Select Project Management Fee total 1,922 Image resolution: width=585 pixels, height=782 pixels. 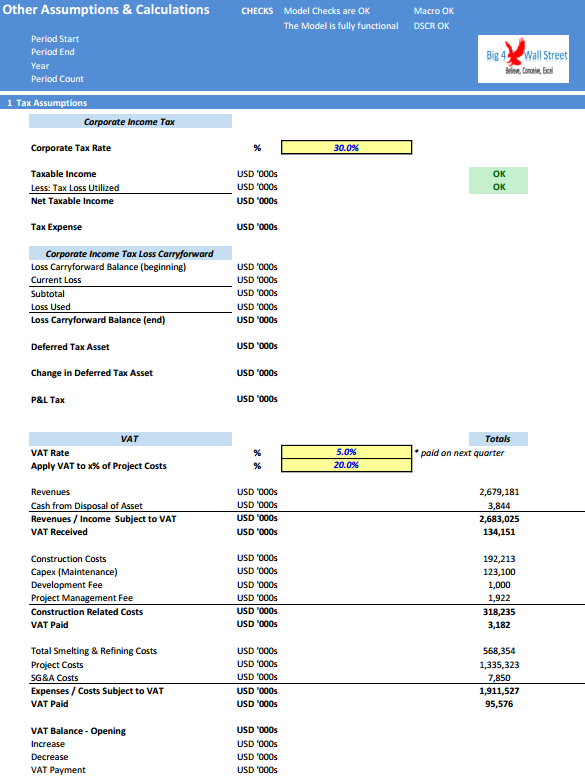pos(499,598)
